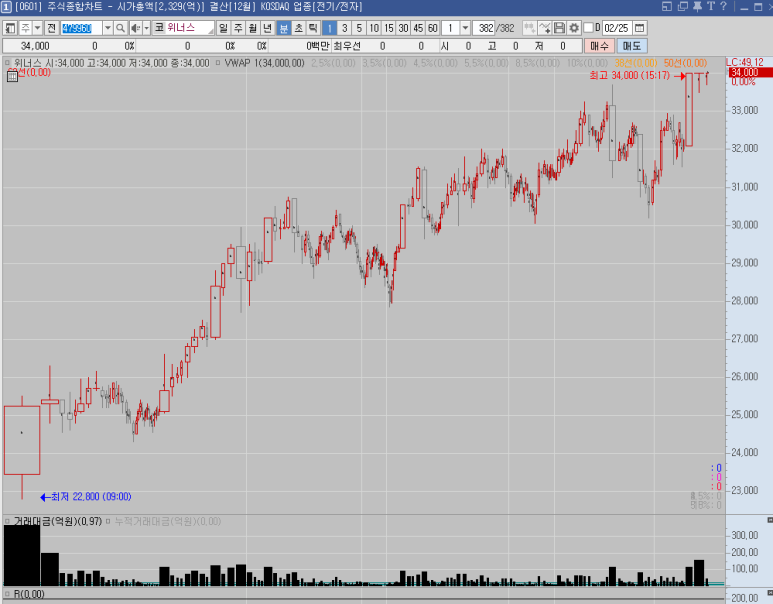Choose the 30-minute interval button
Image resolution: width=773 pixels, height=604 pixels.
(404, 28)
